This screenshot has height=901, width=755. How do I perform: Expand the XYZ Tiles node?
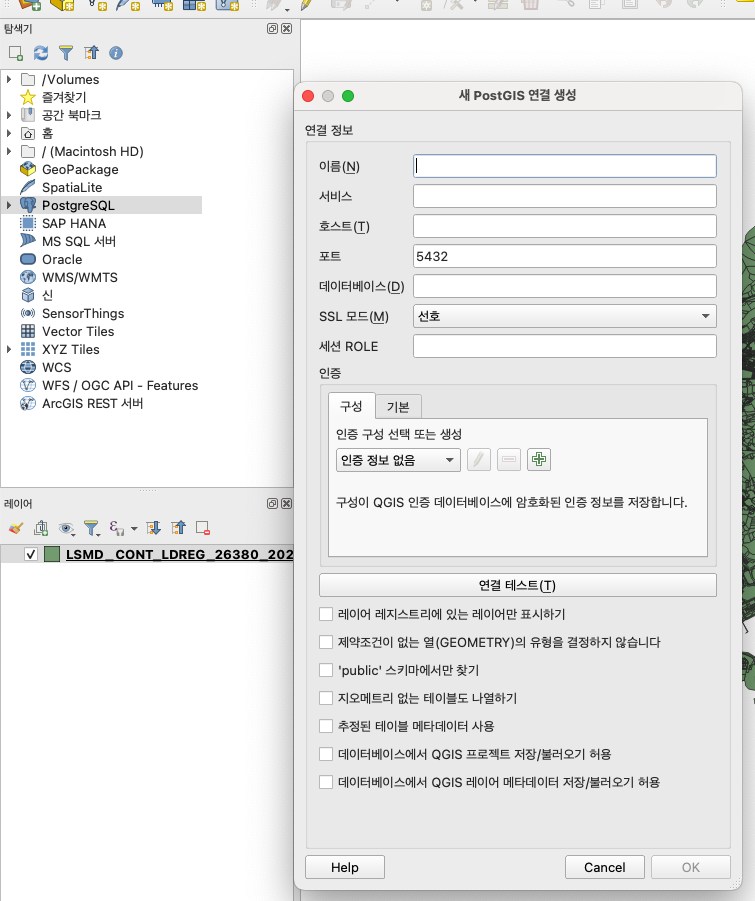[9, 349]
